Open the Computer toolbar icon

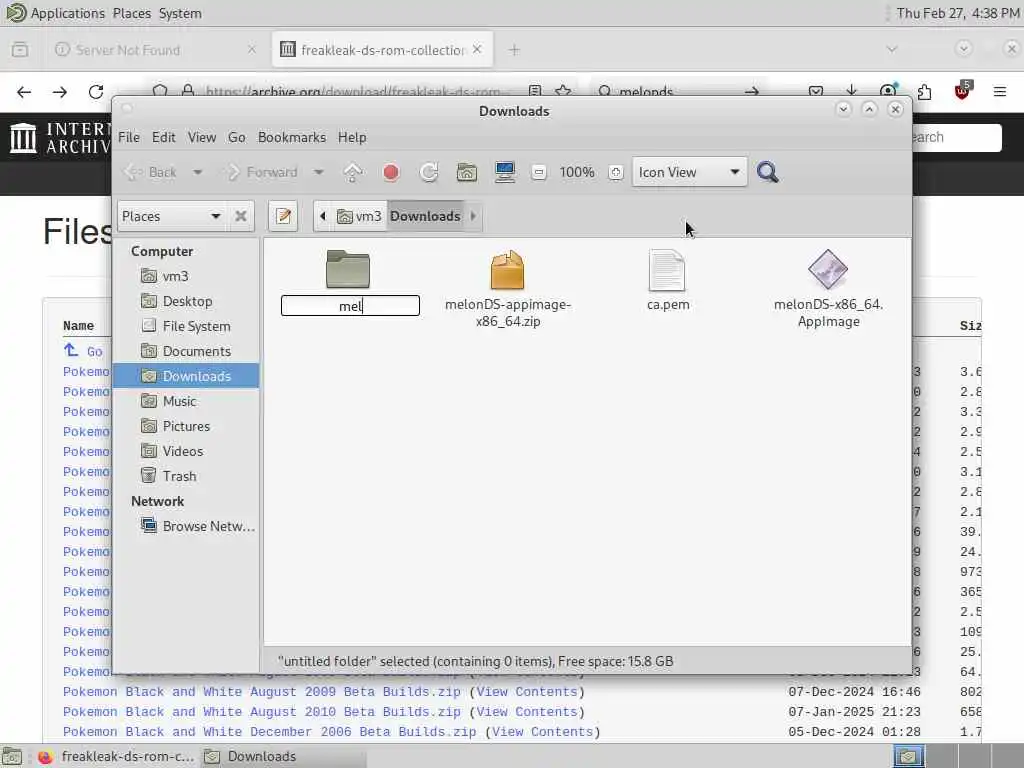pyautogui.click(x=504, y=172)
